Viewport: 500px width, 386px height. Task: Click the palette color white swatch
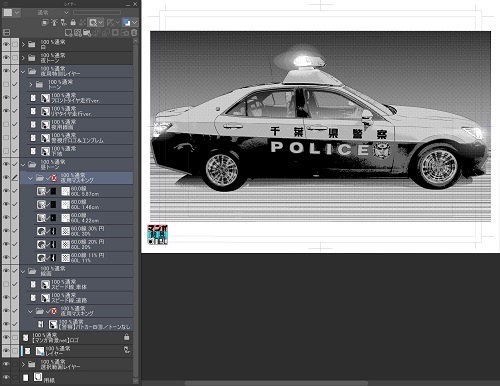pos(8,13)
